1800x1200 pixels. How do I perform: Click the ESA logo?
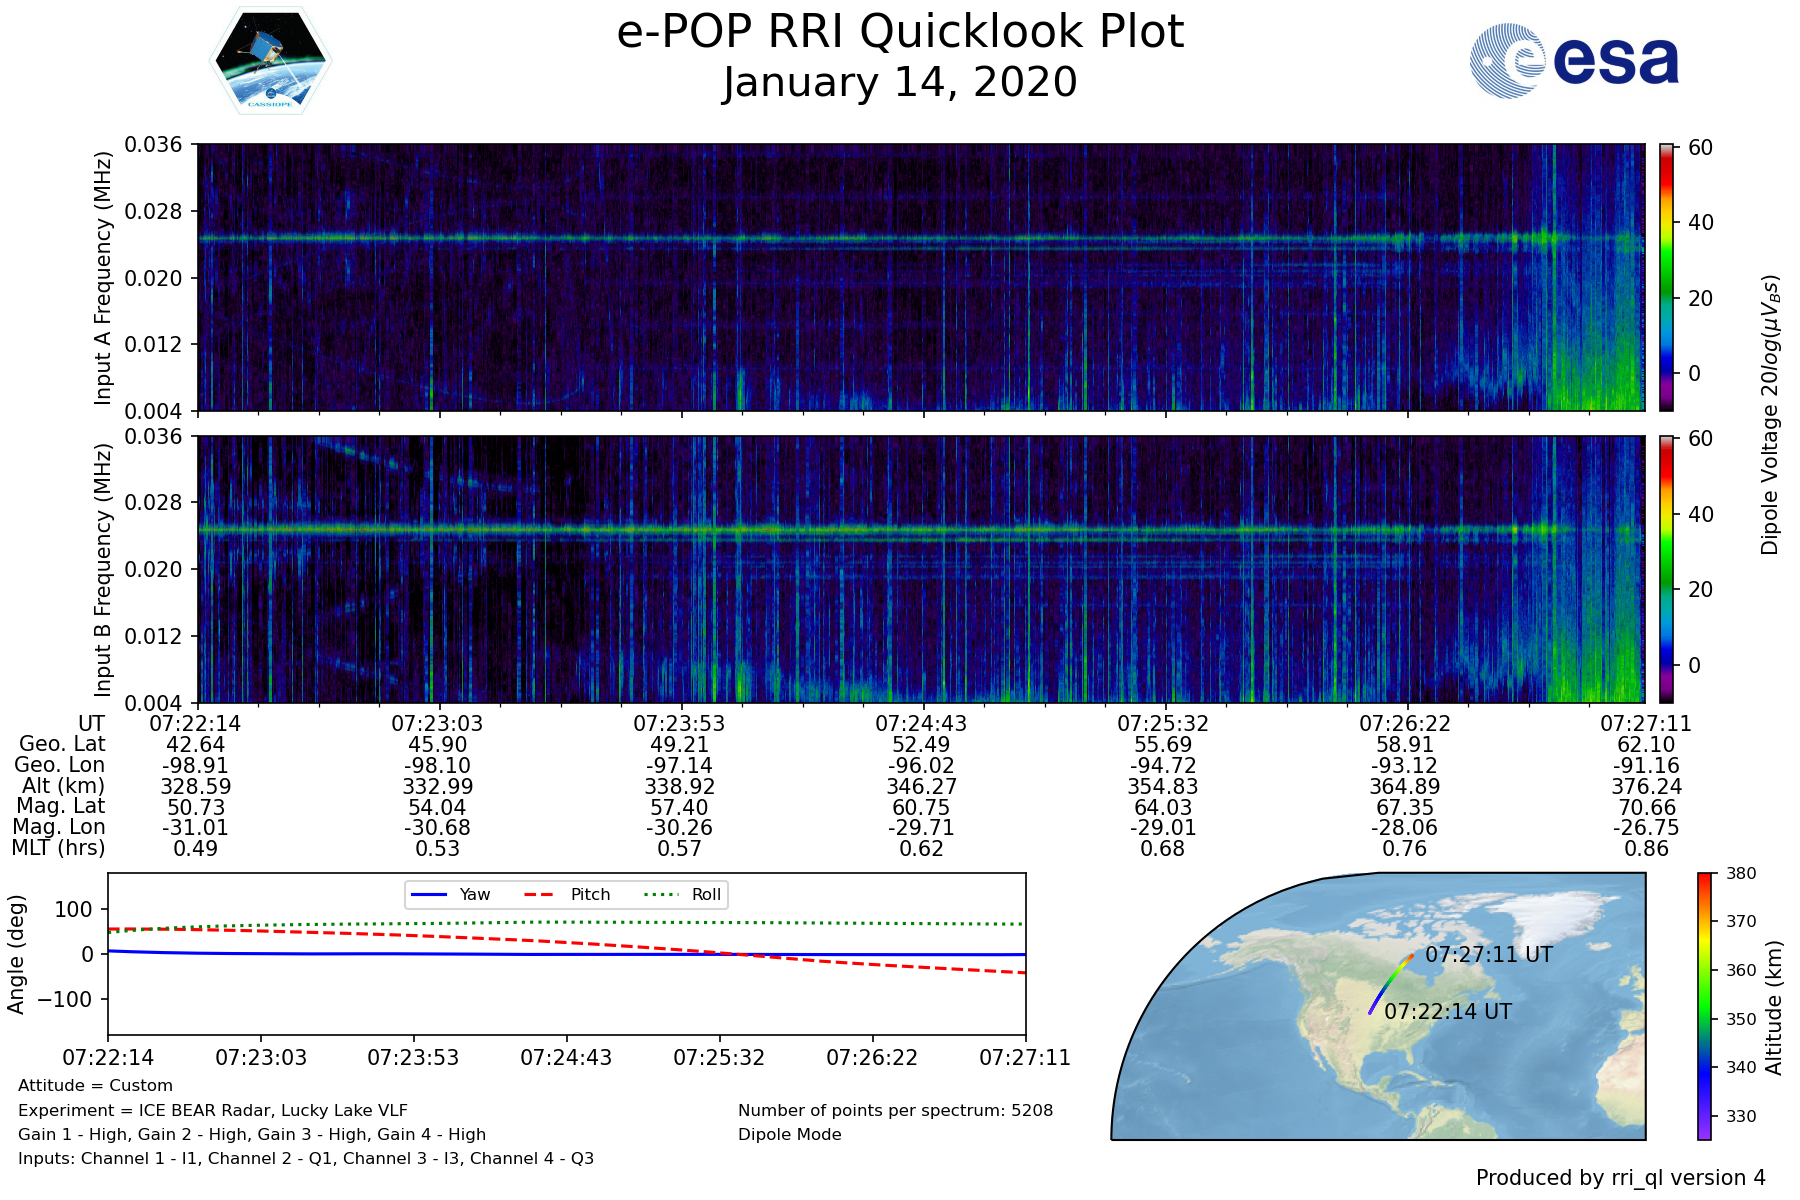(1574, 61)
